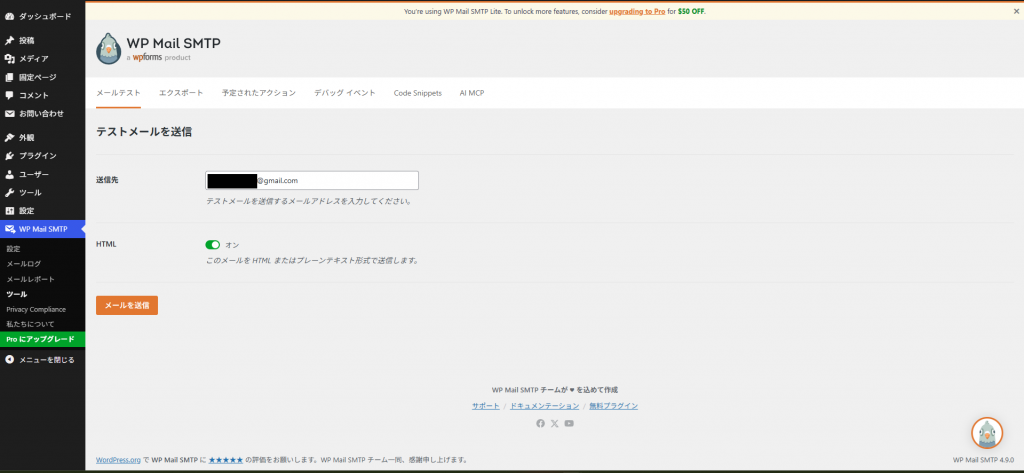The width and height of the screenshot is (1024, 473).
Task: Open the YouTube icon in footer
Action: [569, 423]
